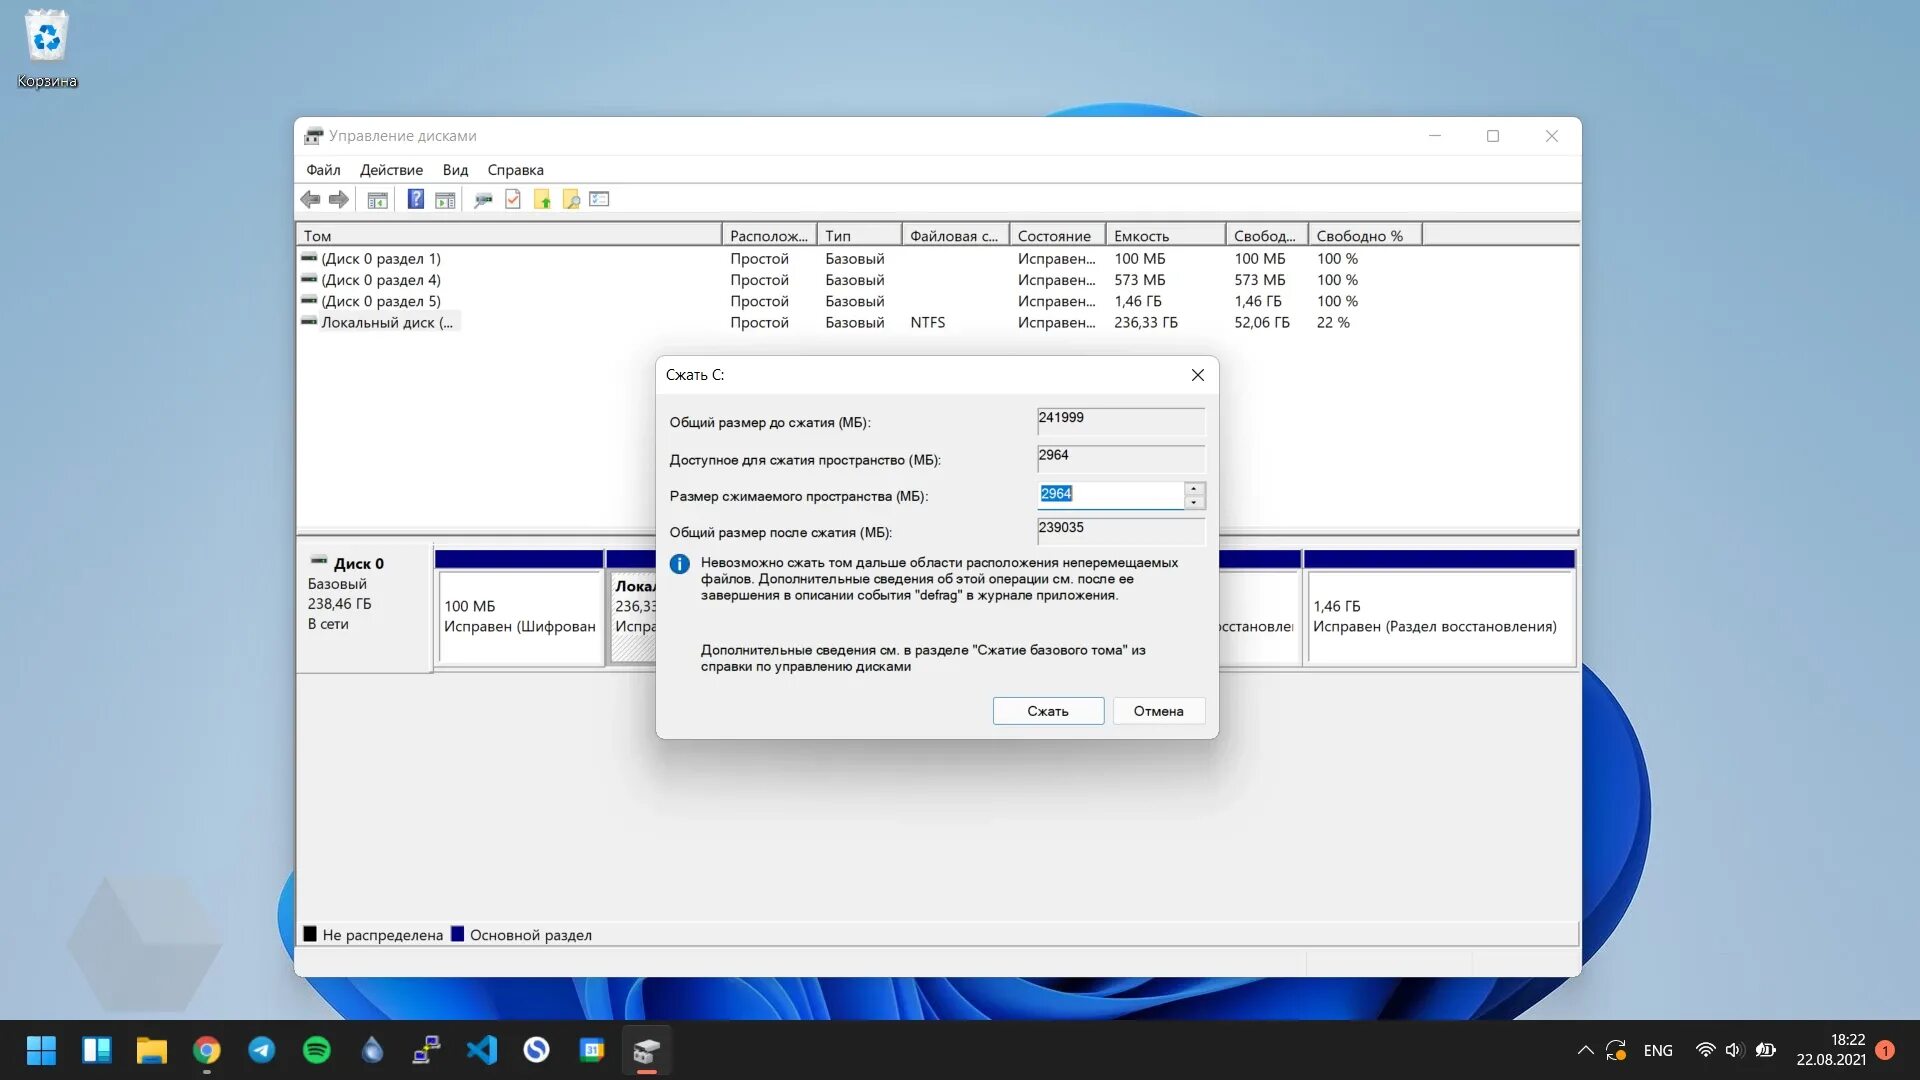This screenshot has width=1920, height=1080.
Task: Open the volume tray icon
Action: tap(1734, 1050)
